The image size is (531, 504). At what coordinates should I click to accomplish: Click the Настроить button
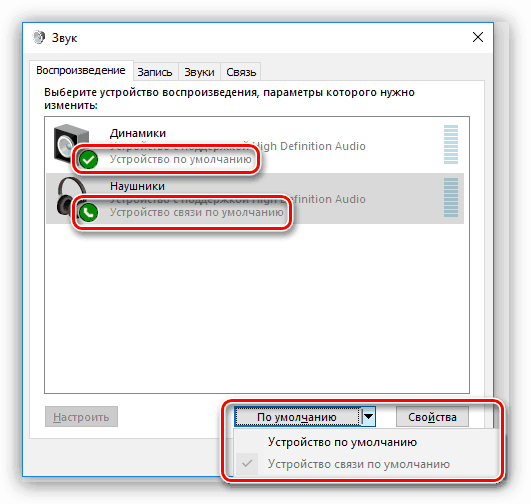pyautogui.click(x=81, y=417)
